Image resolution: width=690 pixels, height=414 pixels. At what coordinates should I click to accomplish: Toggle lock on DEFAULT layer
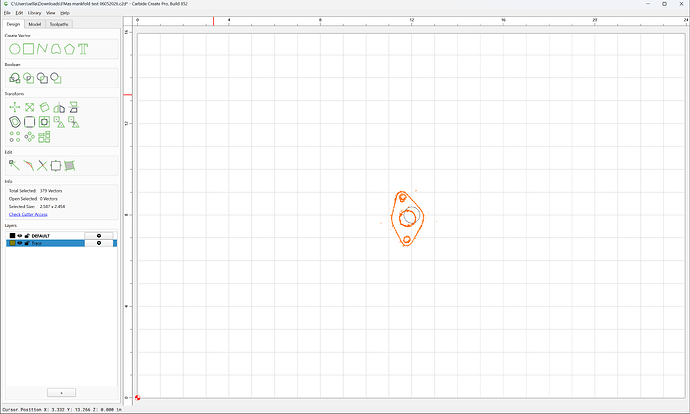click(27, 236)
